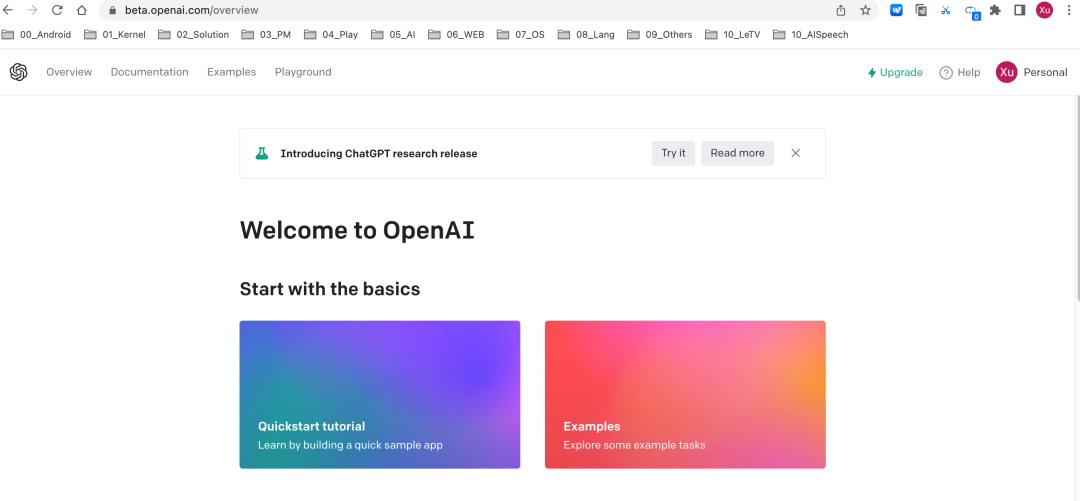The width and height of the screenshot is (1080, 501).
Task: Click the document copy extension icon
Action: point(921,10)
